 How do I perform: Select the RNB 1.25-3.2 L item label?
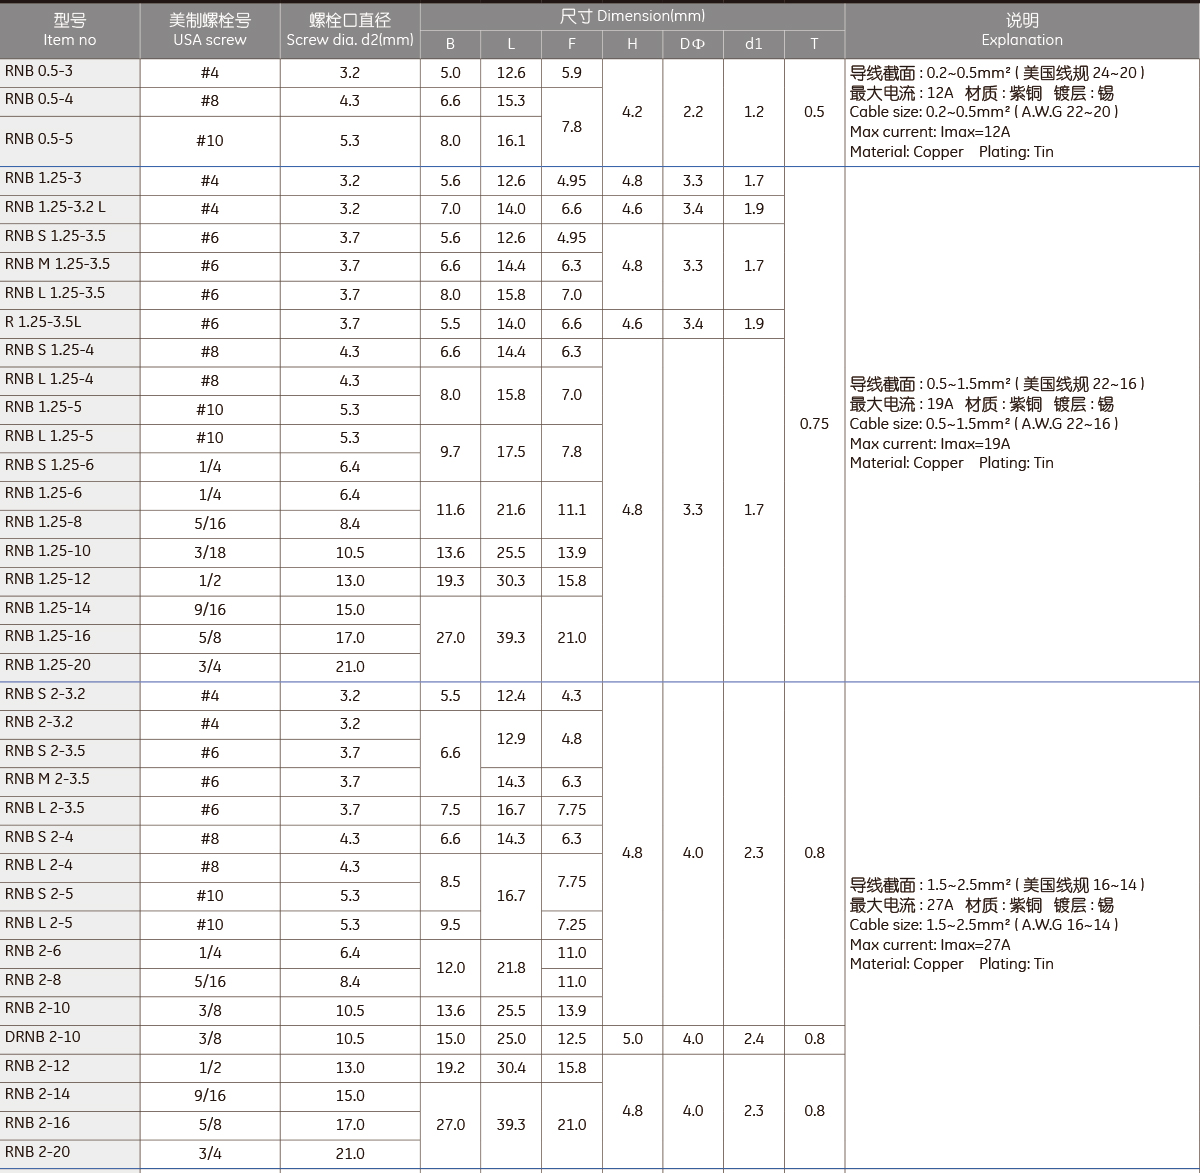pos(55,207)
